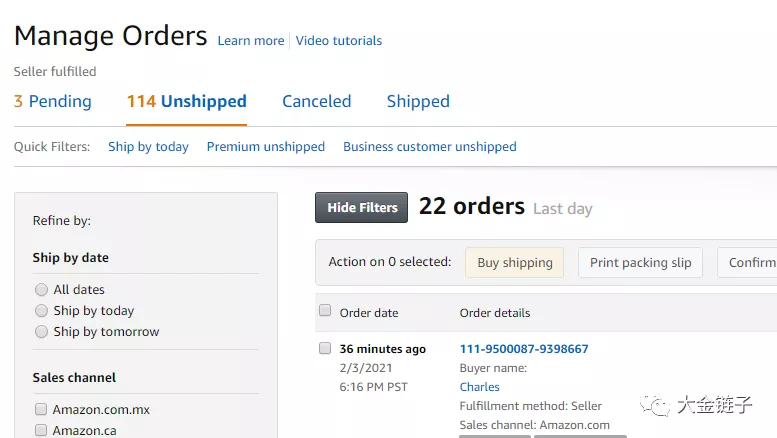This screenshot has height=438, width=777.
Task: Select the All dates radio option
Action: pyautogui.click(x=41, y=290)
